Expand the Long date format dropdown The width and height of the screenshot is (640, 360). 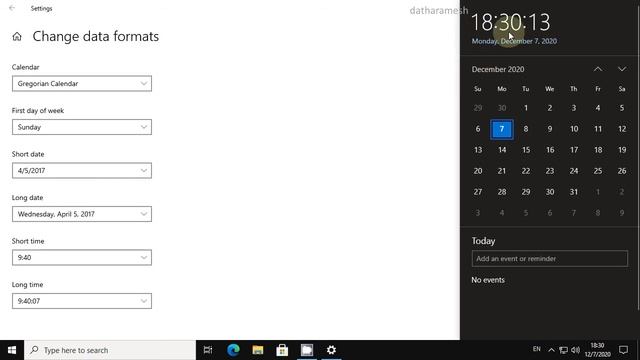click(82, 214)
